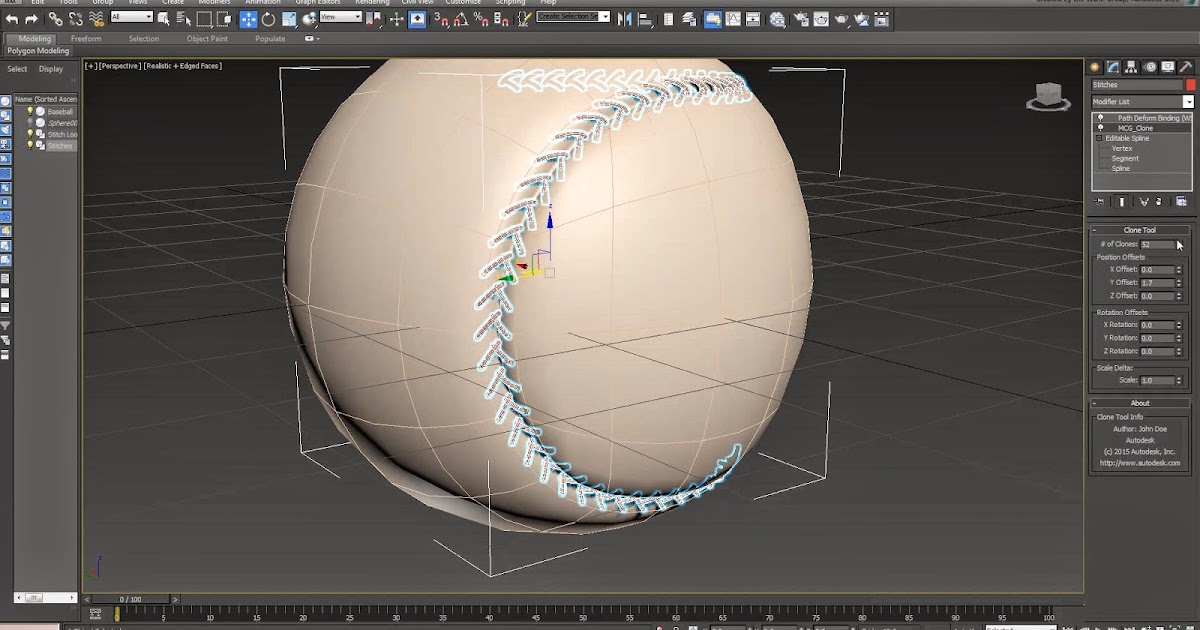Toggle the light bulb next to Sphere001
1200x630 pixels.
pos(30,122)
